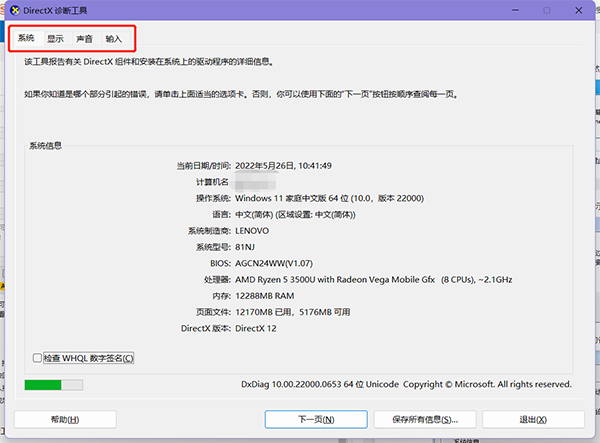
Task: Click the date value 2022年5月26日, 10:41:49
Action: 283,166
